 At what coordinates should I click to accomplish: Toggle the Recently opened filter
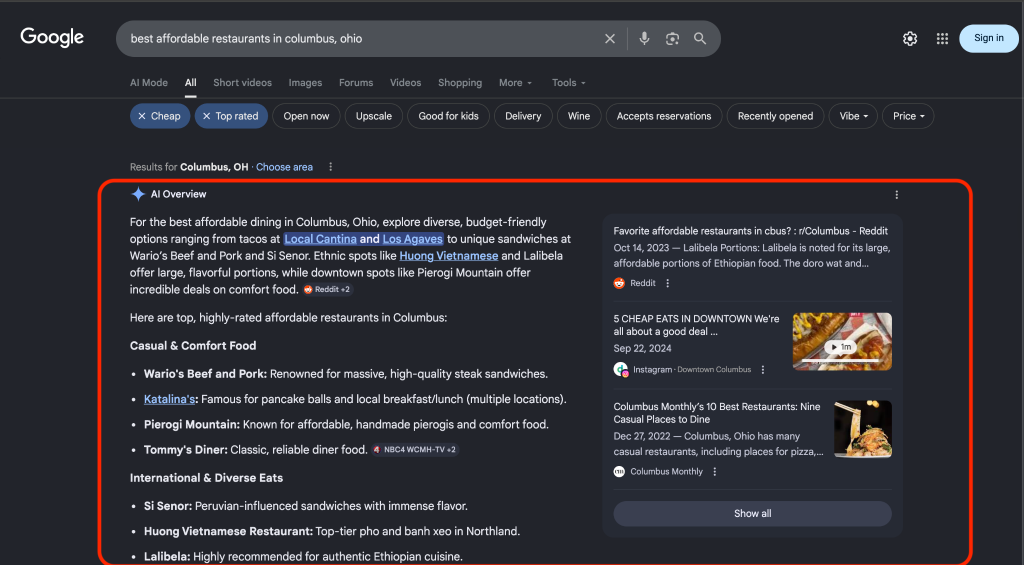pyautogui.click(x=775, y=116)
